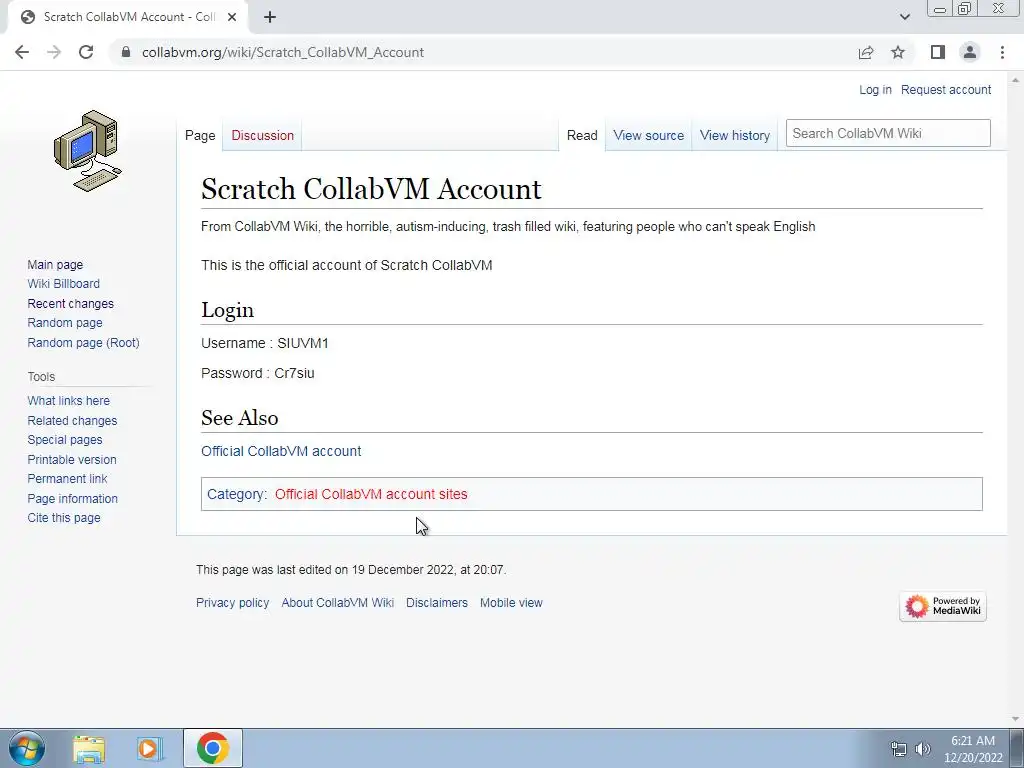Click Cite this page

click(x=64, y=517)
